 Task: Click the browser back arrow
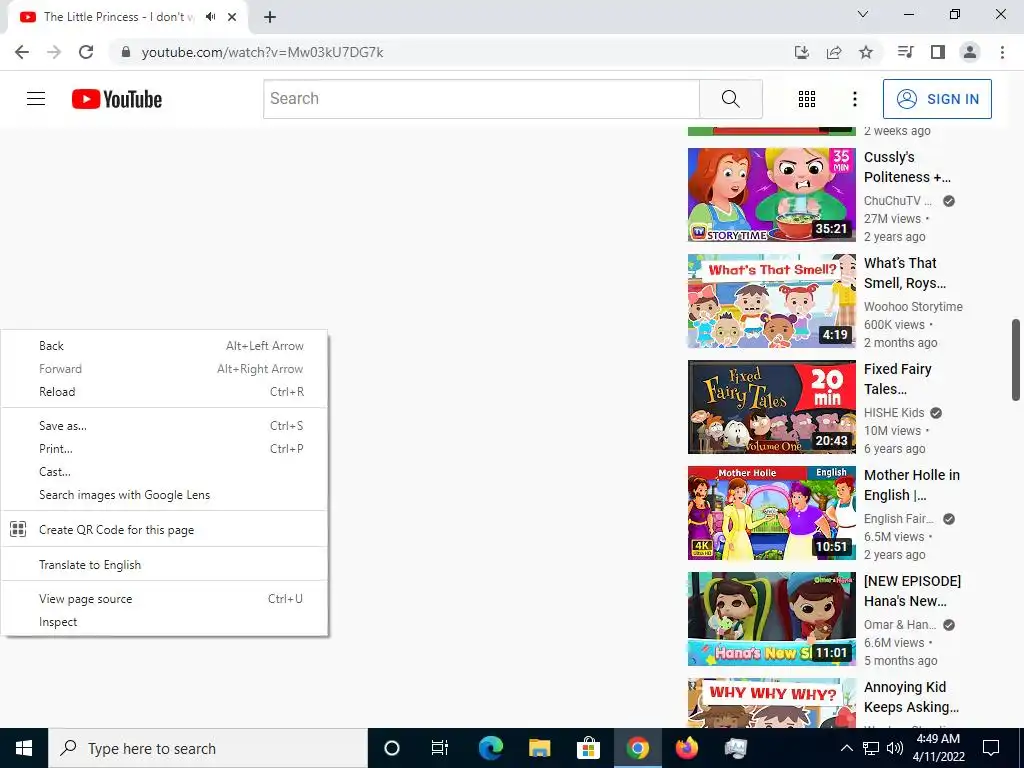tap(22, 52)
